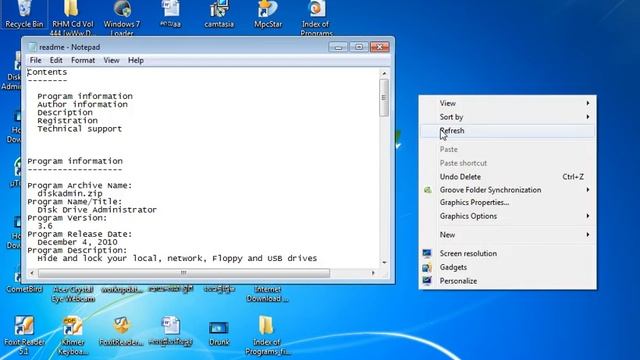
Task: Select the Word document icon near camtasia
Action: point(171,9)
